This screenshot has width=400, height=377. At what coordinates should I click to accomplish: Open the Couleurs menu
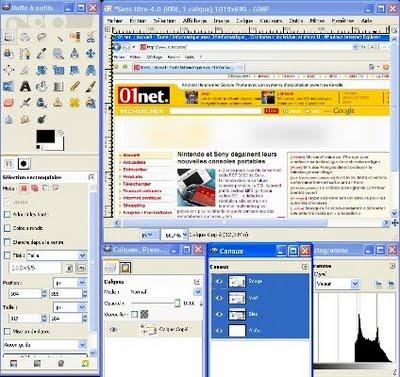[x=271, y=21]
